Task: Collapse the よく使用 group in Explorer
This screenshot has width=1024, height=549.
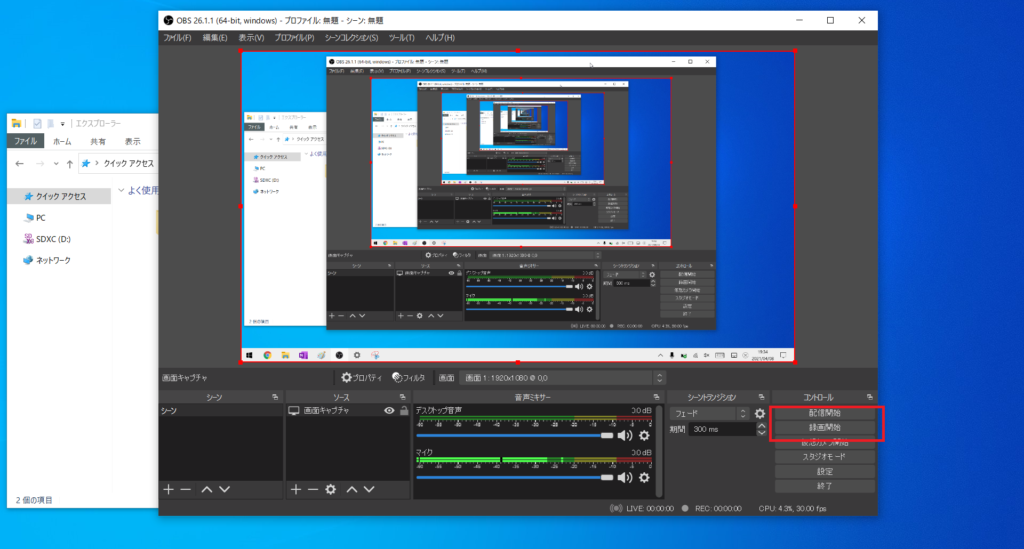Action: (121, 190)
